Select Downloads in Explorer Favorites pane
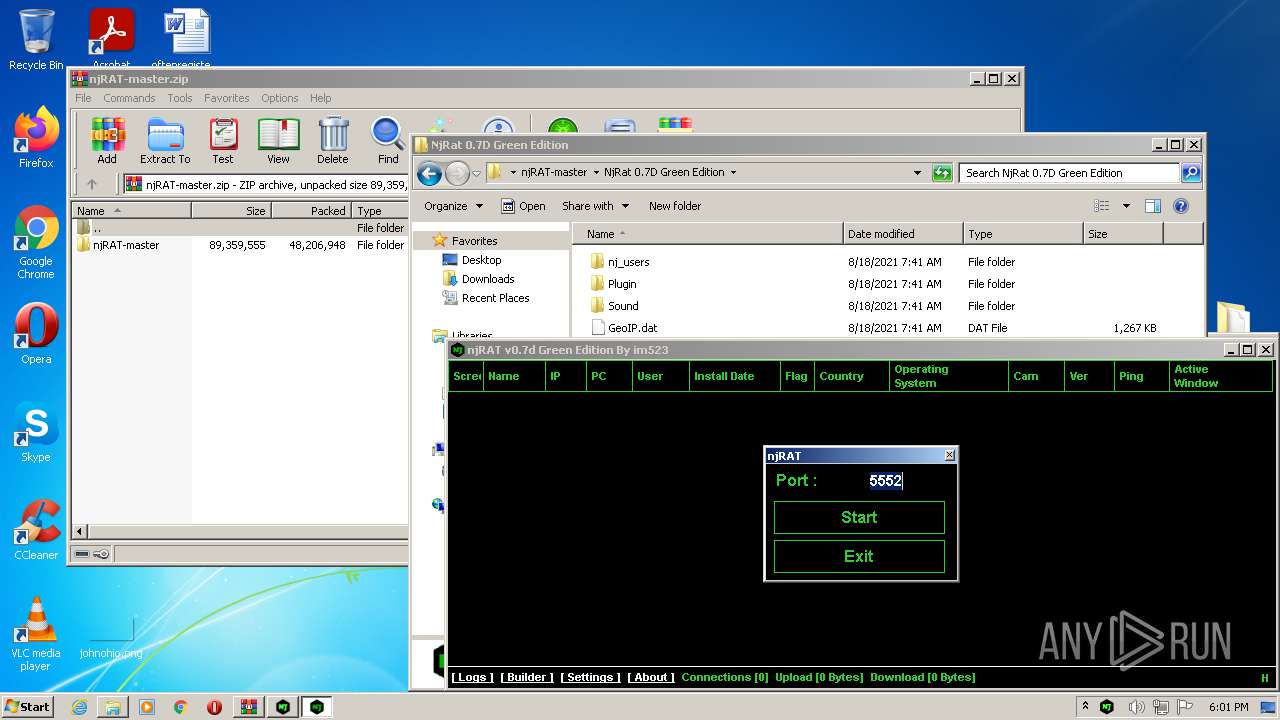This screenshot has width=1280, height=720. (x=488, y=279)
